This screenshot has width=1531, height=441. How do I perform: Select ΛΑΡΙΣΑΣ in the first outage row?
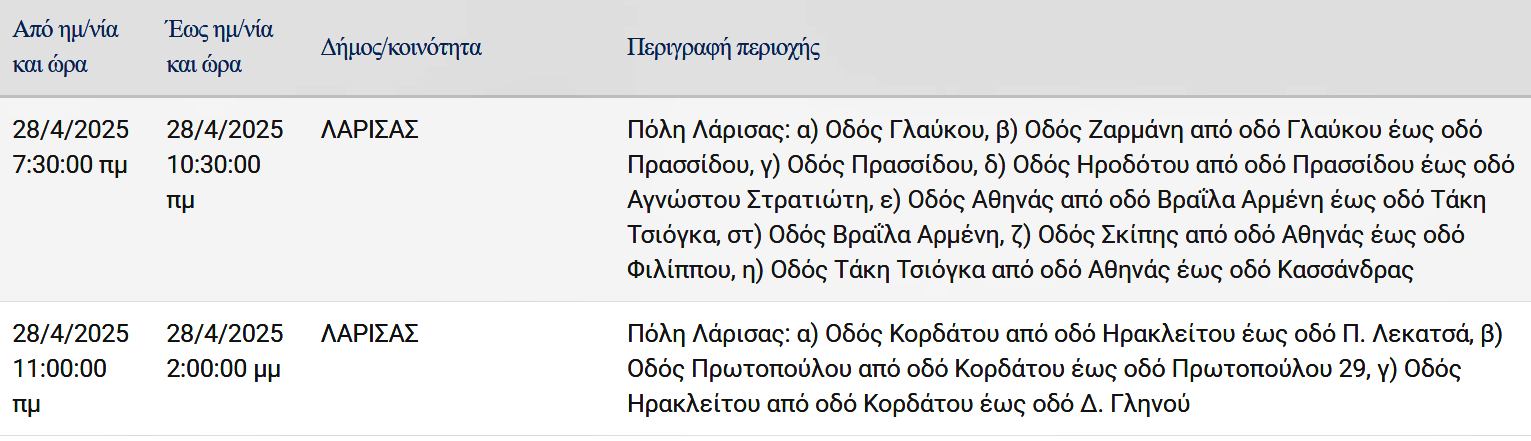click(369, 130)
